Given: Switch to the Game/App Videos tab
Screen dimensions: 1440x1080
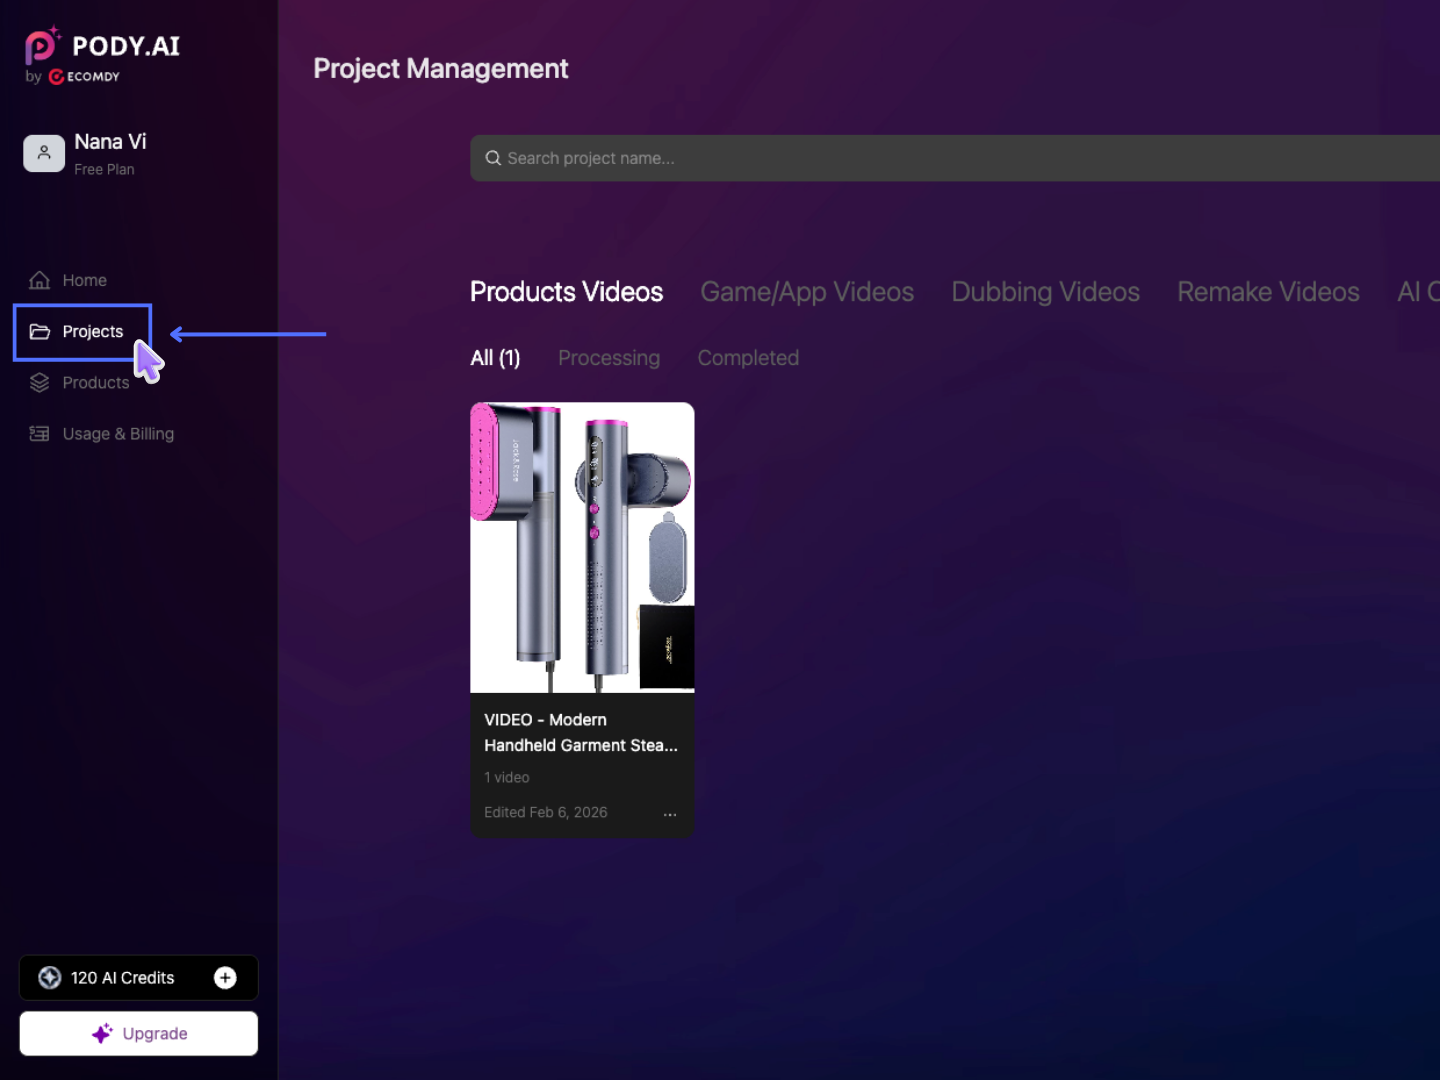Looking at the screenshot, I should click(806, 292).
